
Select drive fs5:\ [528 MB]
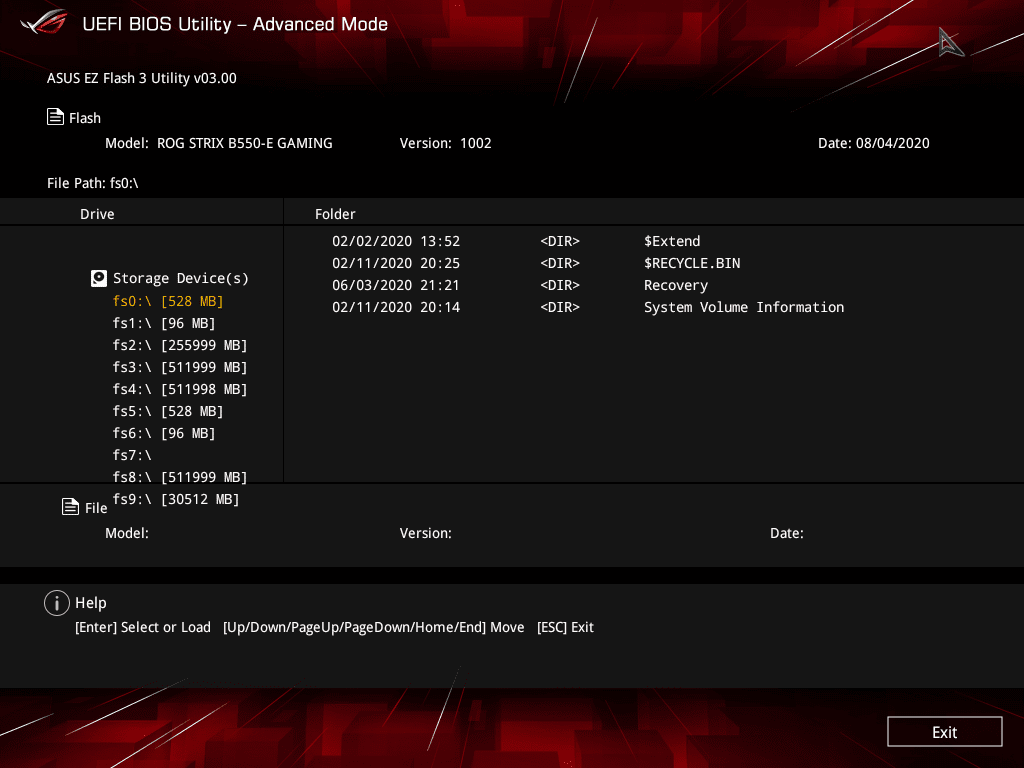(x=168, y=411)
